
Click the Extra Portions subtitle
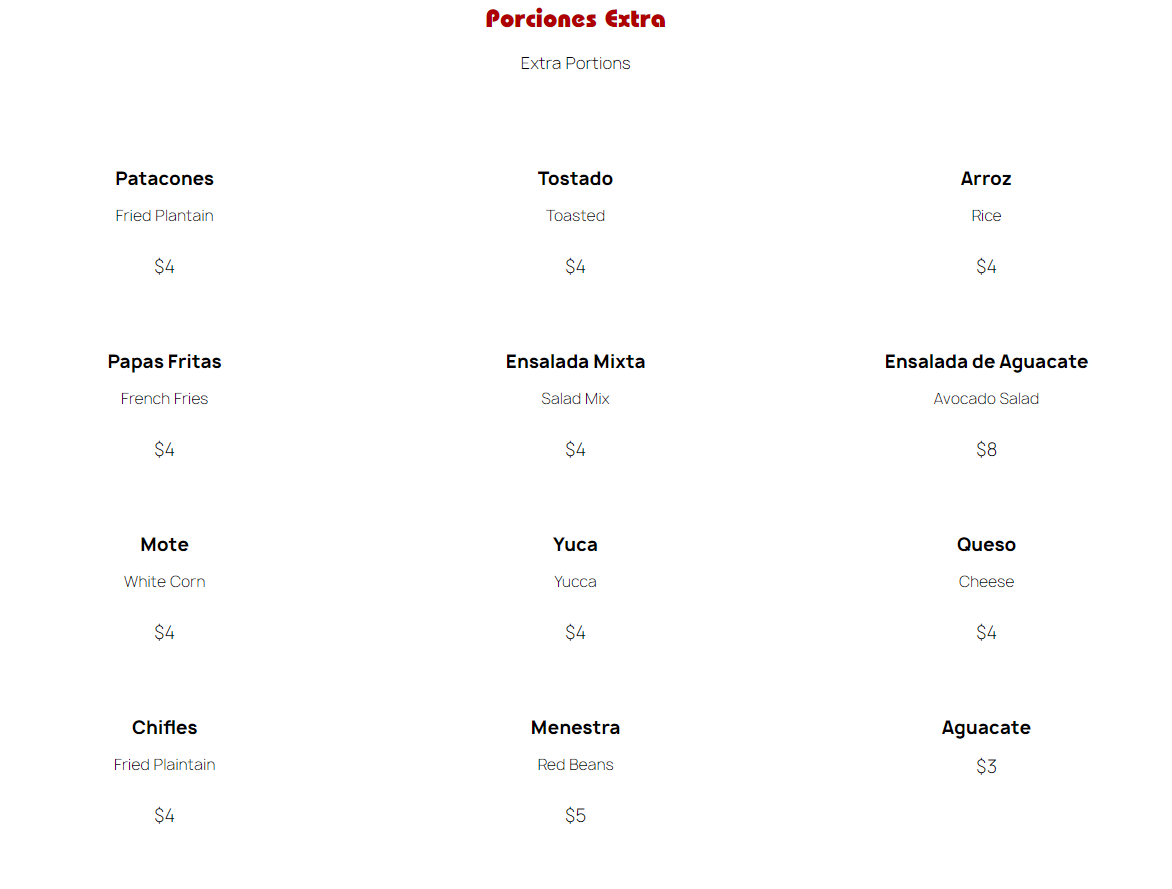(x=575, y=63)
